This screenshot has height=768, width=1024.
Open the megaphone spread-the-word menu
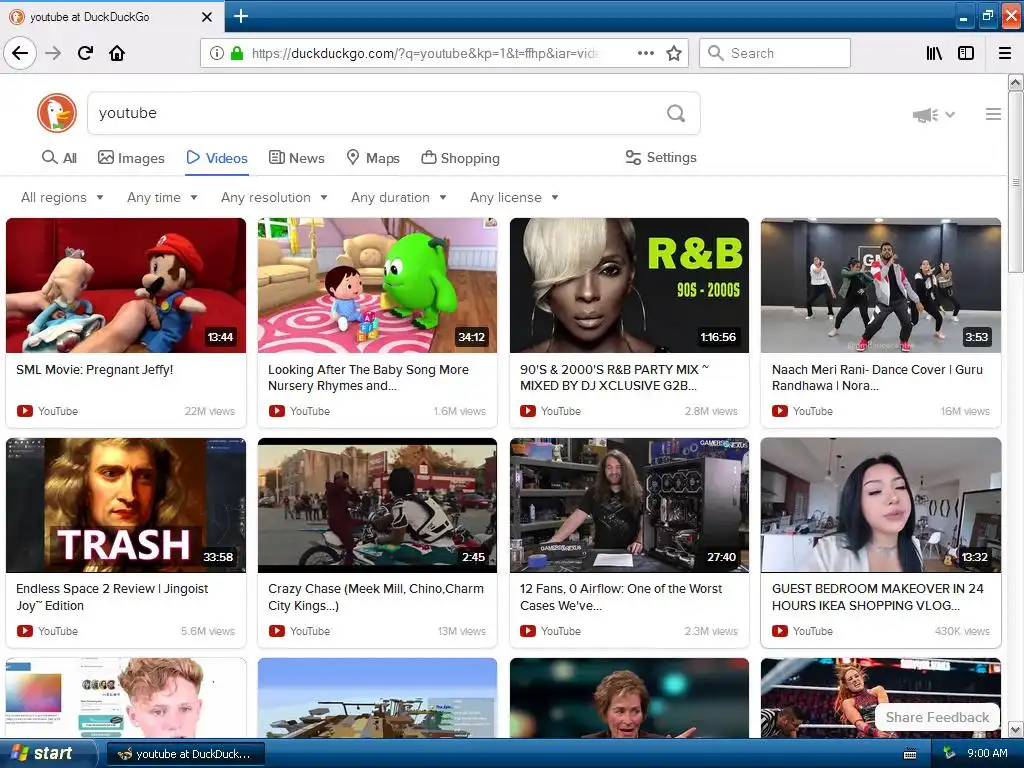[934, 115]
